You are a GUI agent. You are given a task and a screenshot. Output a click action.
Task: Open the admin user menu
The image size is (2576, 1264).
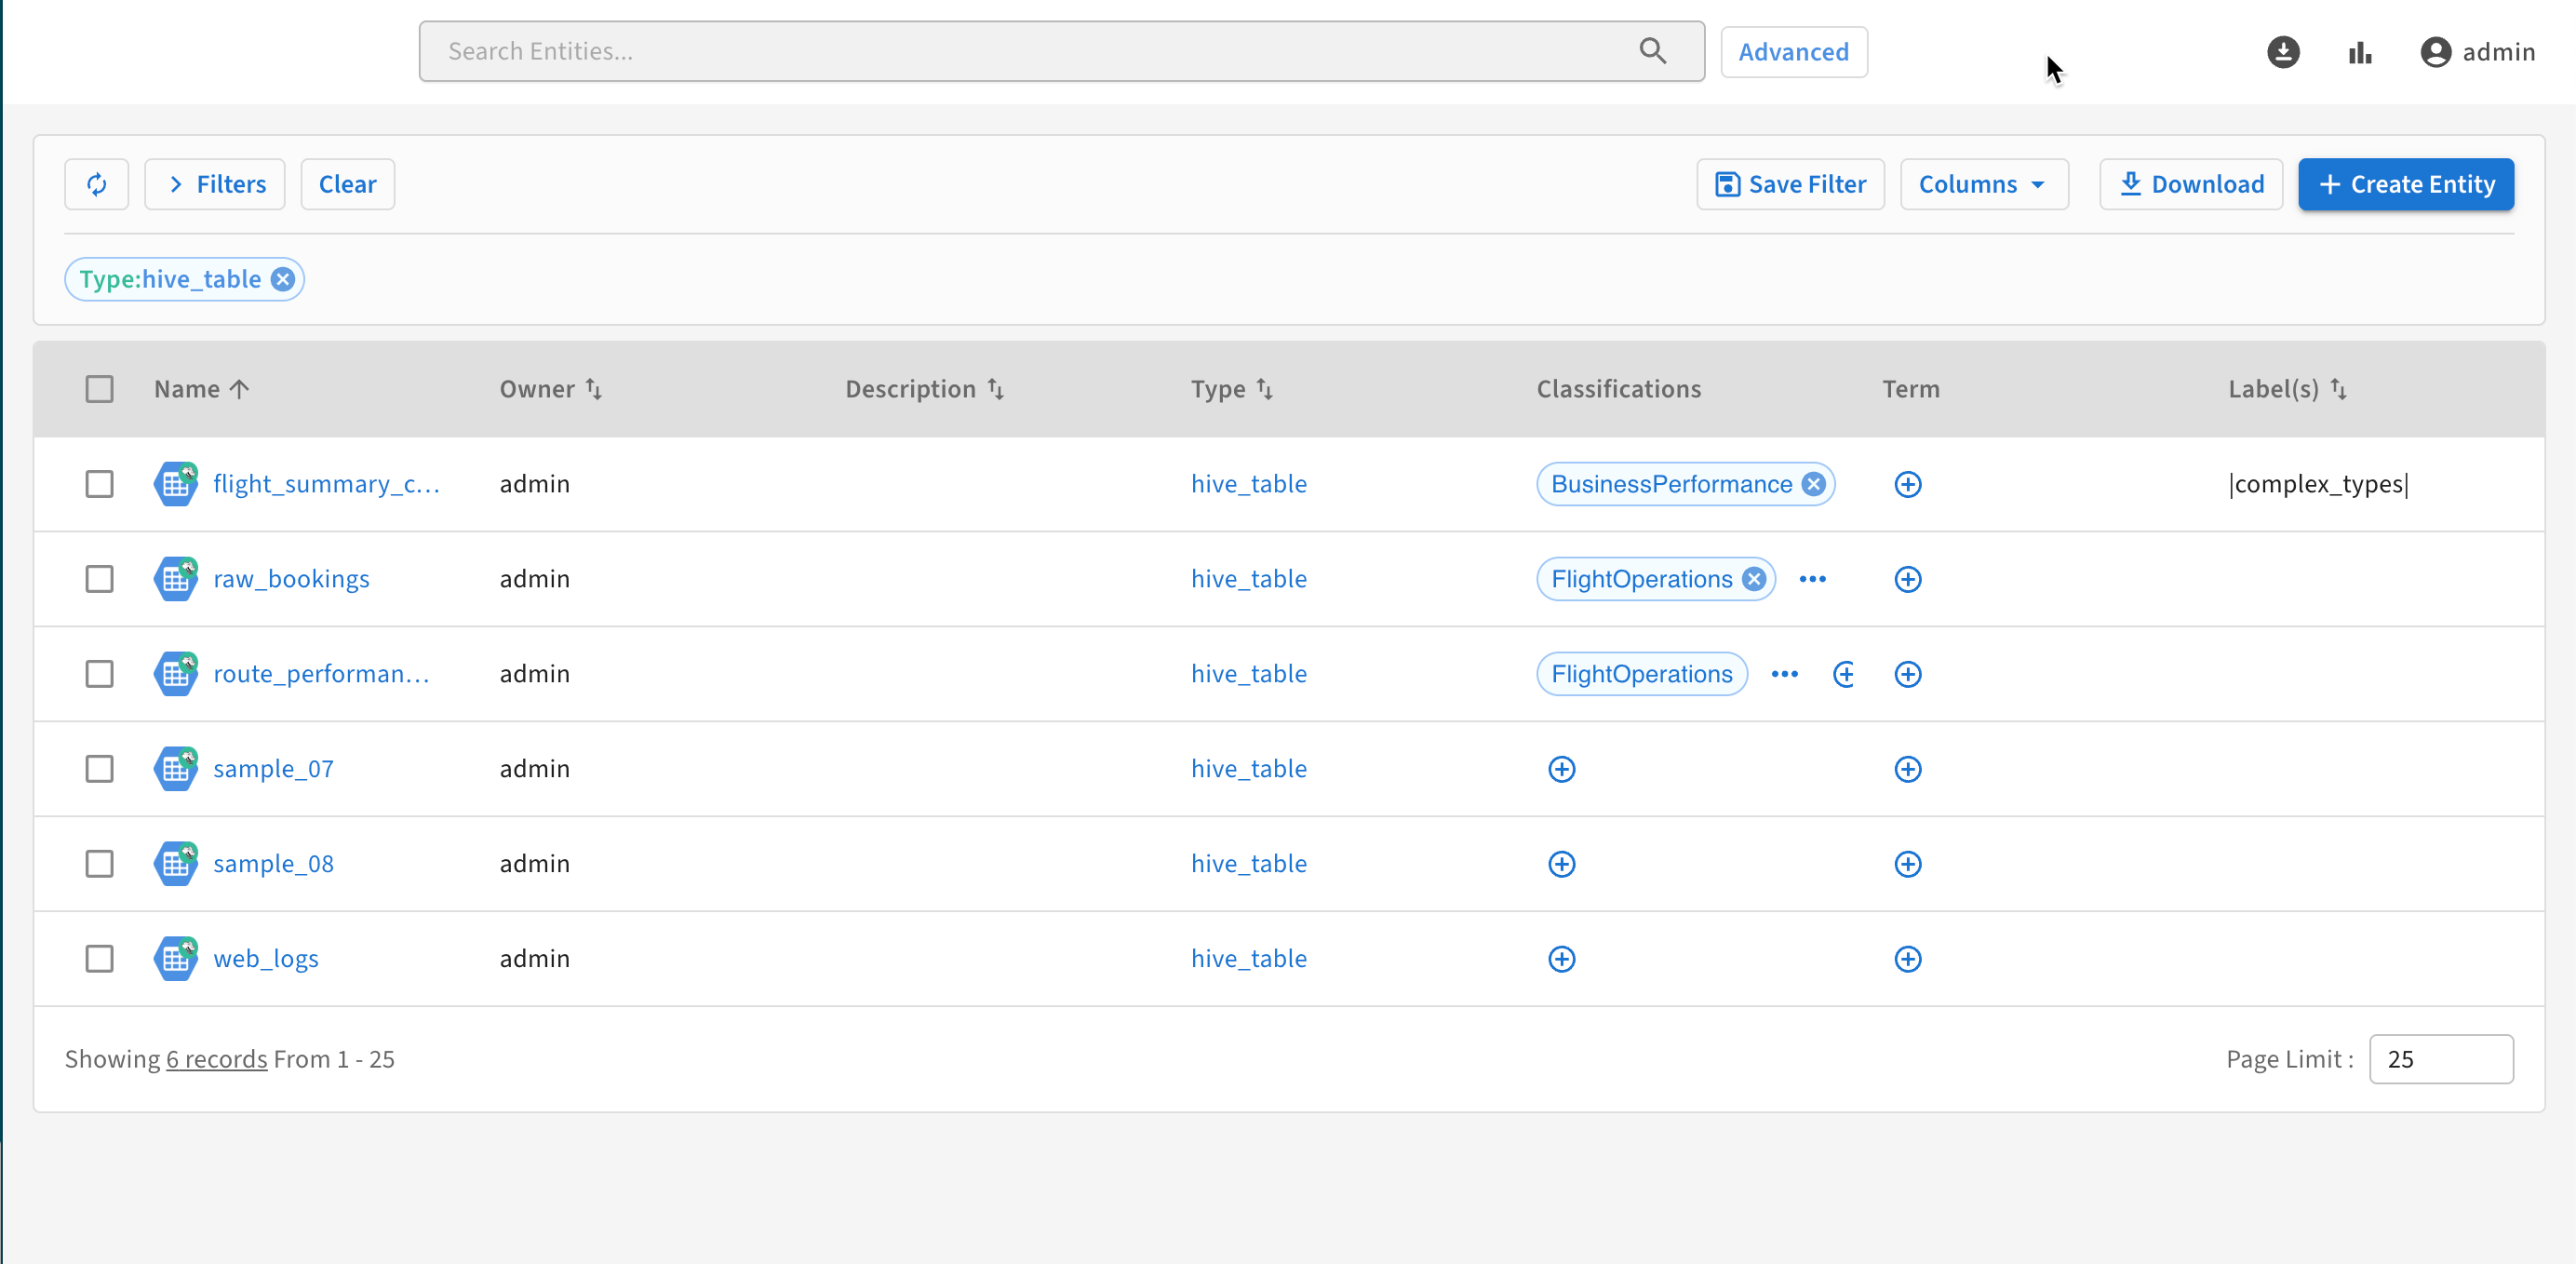(x=2477, y=52)
